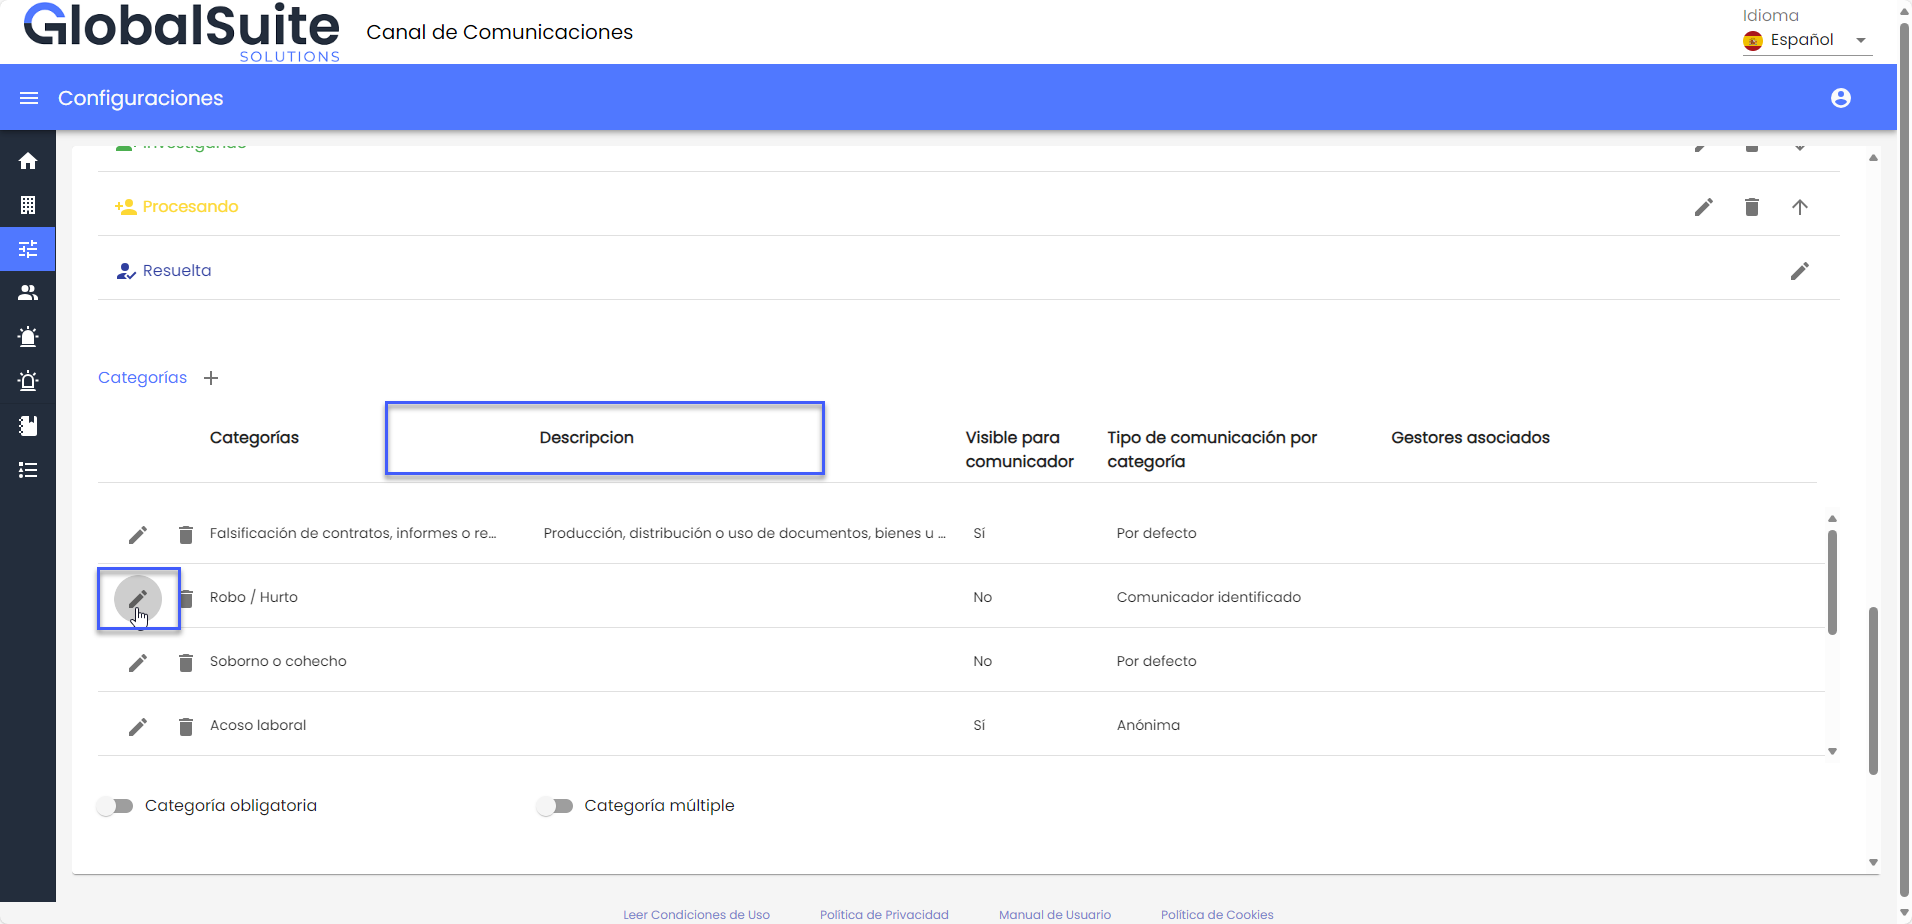Image resolution: width=1912 pixels, height=924 pixels.
Task: Open the settings sliders sidebar item
Action: pos(28,249)
